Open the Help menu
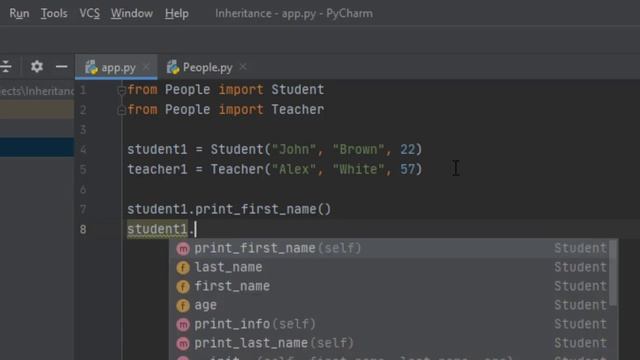The image size is (640, 360). tap(176, 13)
